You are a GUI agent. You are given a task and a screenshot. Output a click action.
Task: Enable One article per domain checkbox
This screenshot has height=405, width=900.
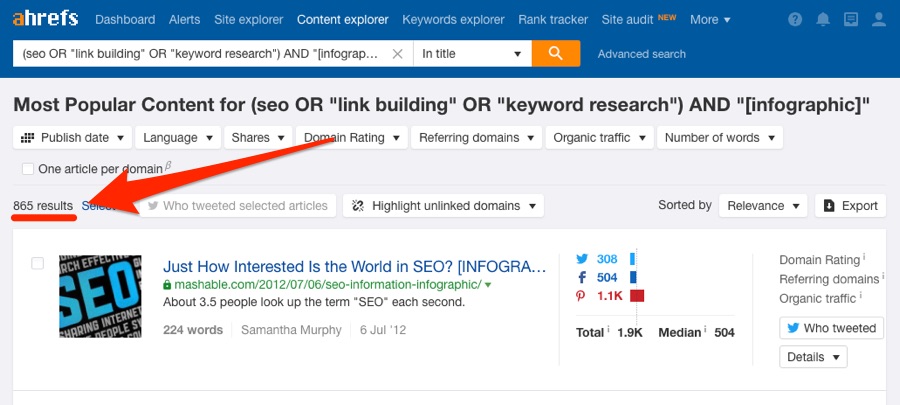coord(28,169)
